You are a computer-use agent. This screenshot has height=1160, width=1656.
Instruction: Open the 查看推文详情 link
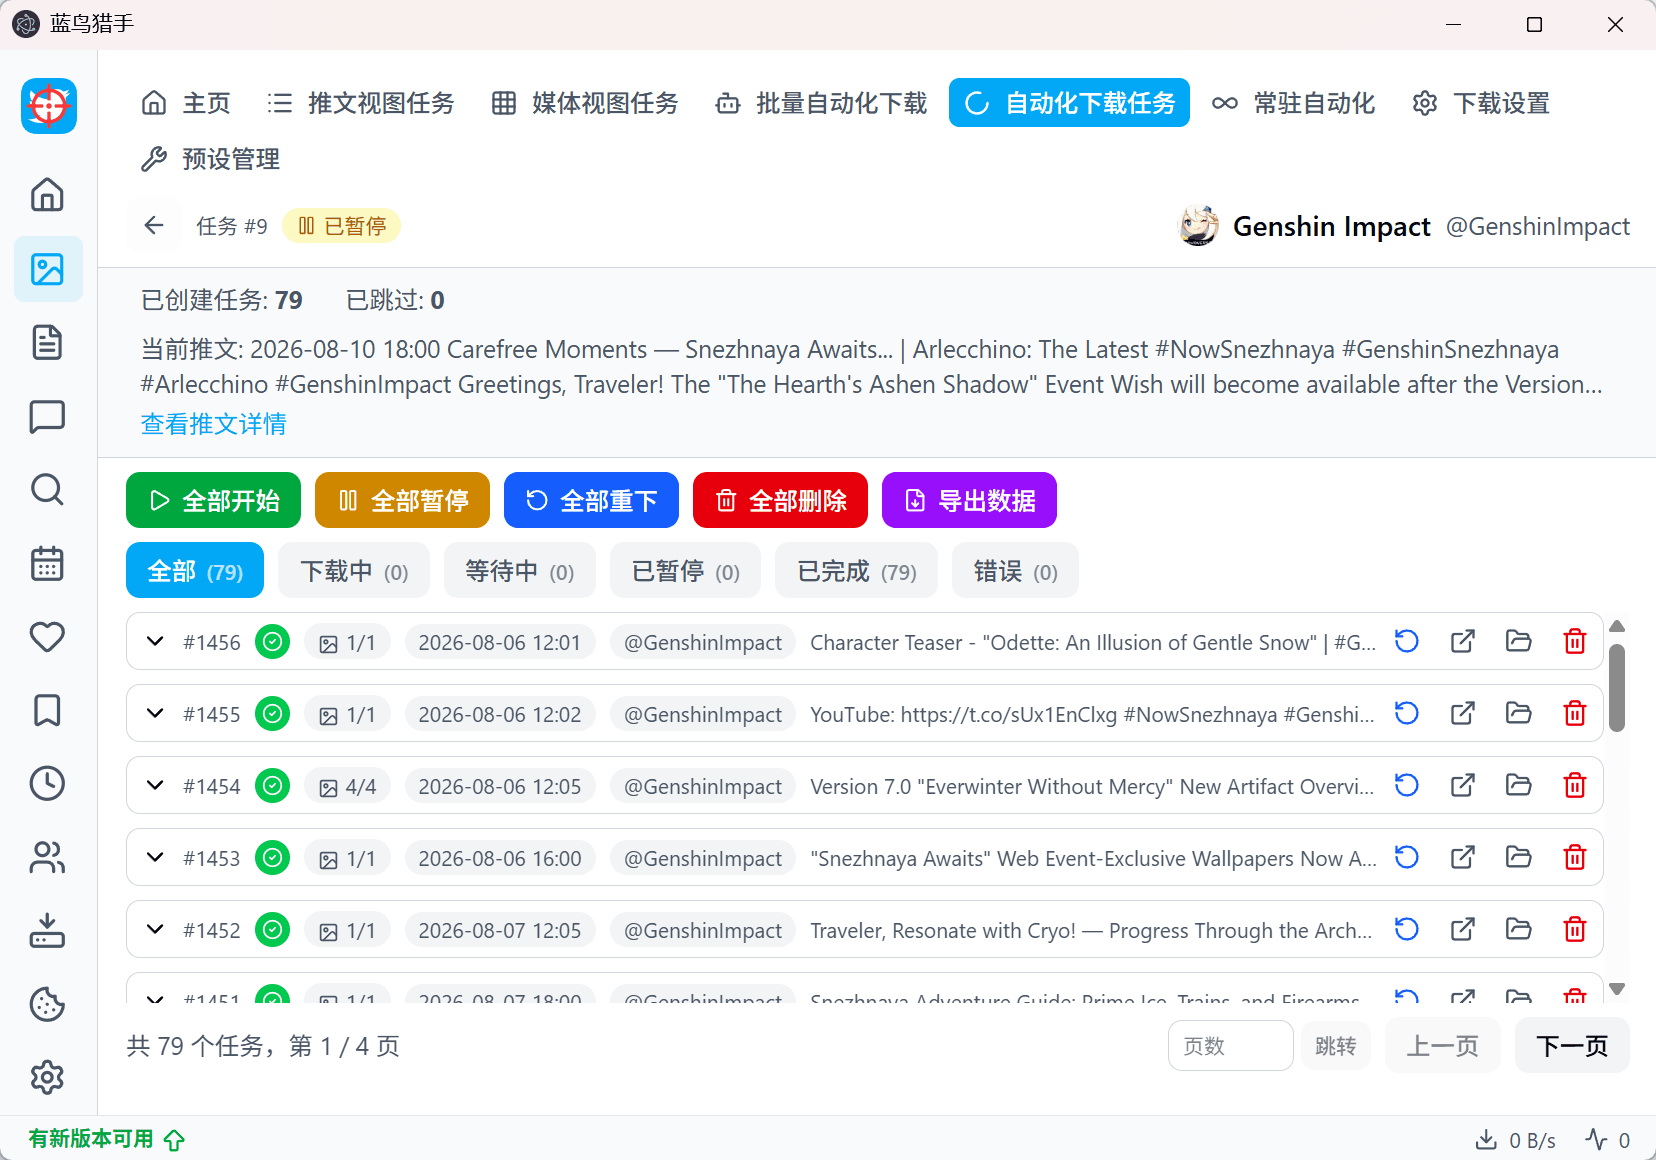213,425
